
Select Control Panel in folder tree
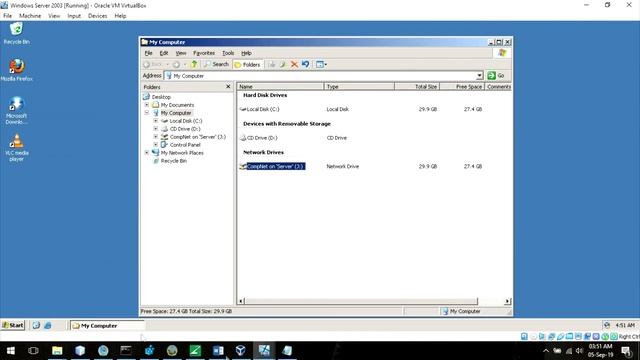[x=185, y=144]
